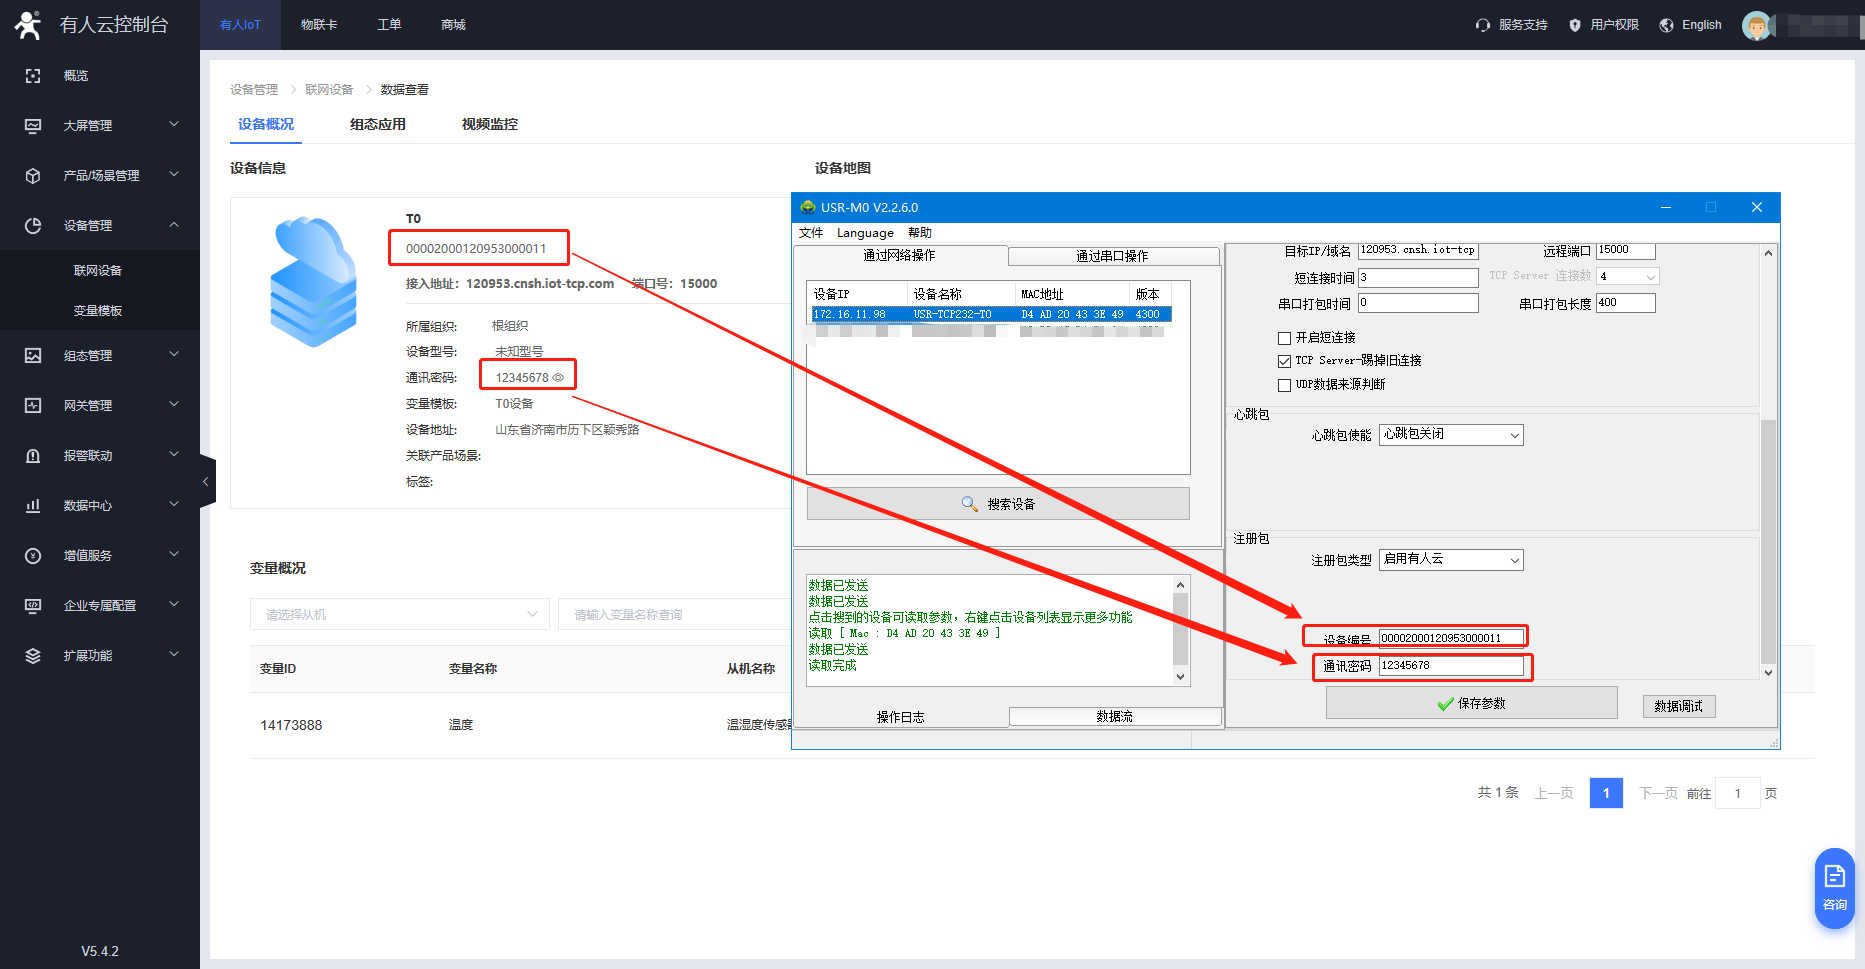Click the 保存参数 save button
Screen dimensions: 1865x969
[x=1471, y=703]
